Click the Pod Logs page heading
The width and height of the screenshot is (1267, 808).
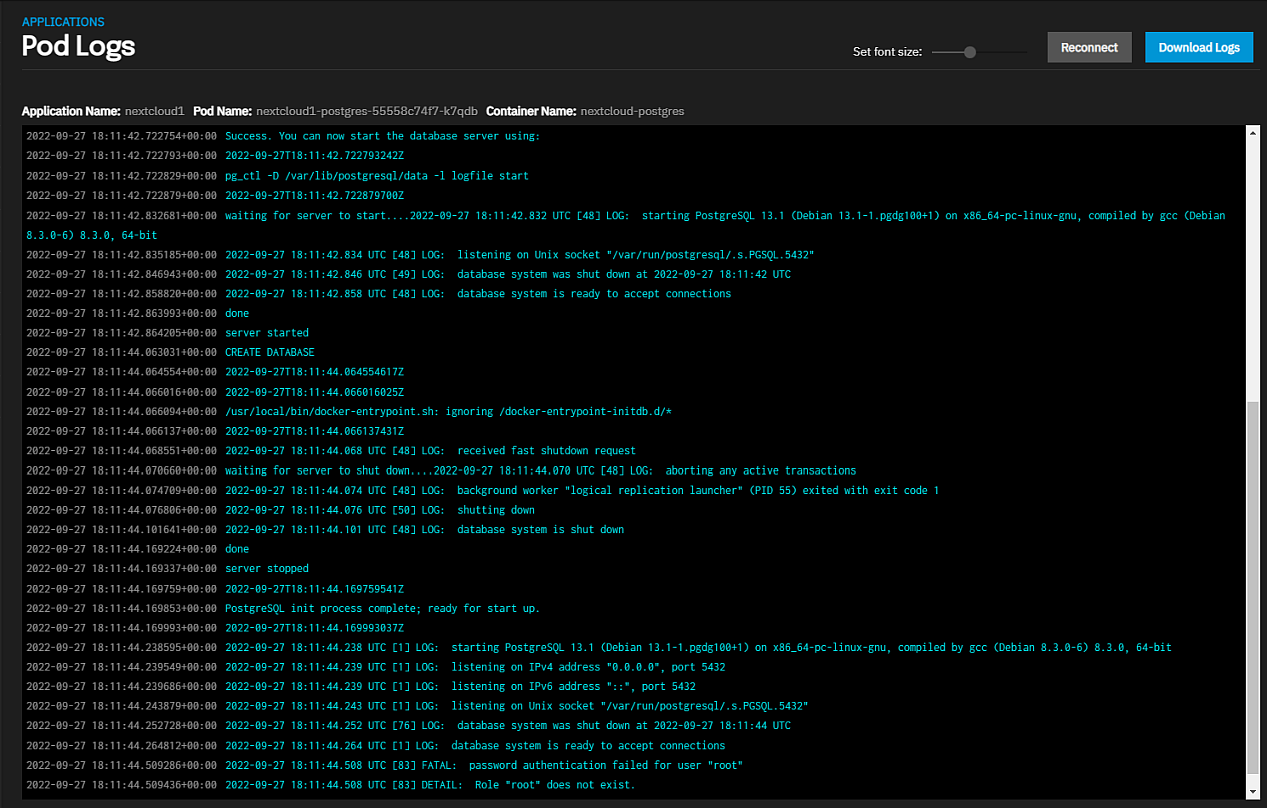[78, 46]
